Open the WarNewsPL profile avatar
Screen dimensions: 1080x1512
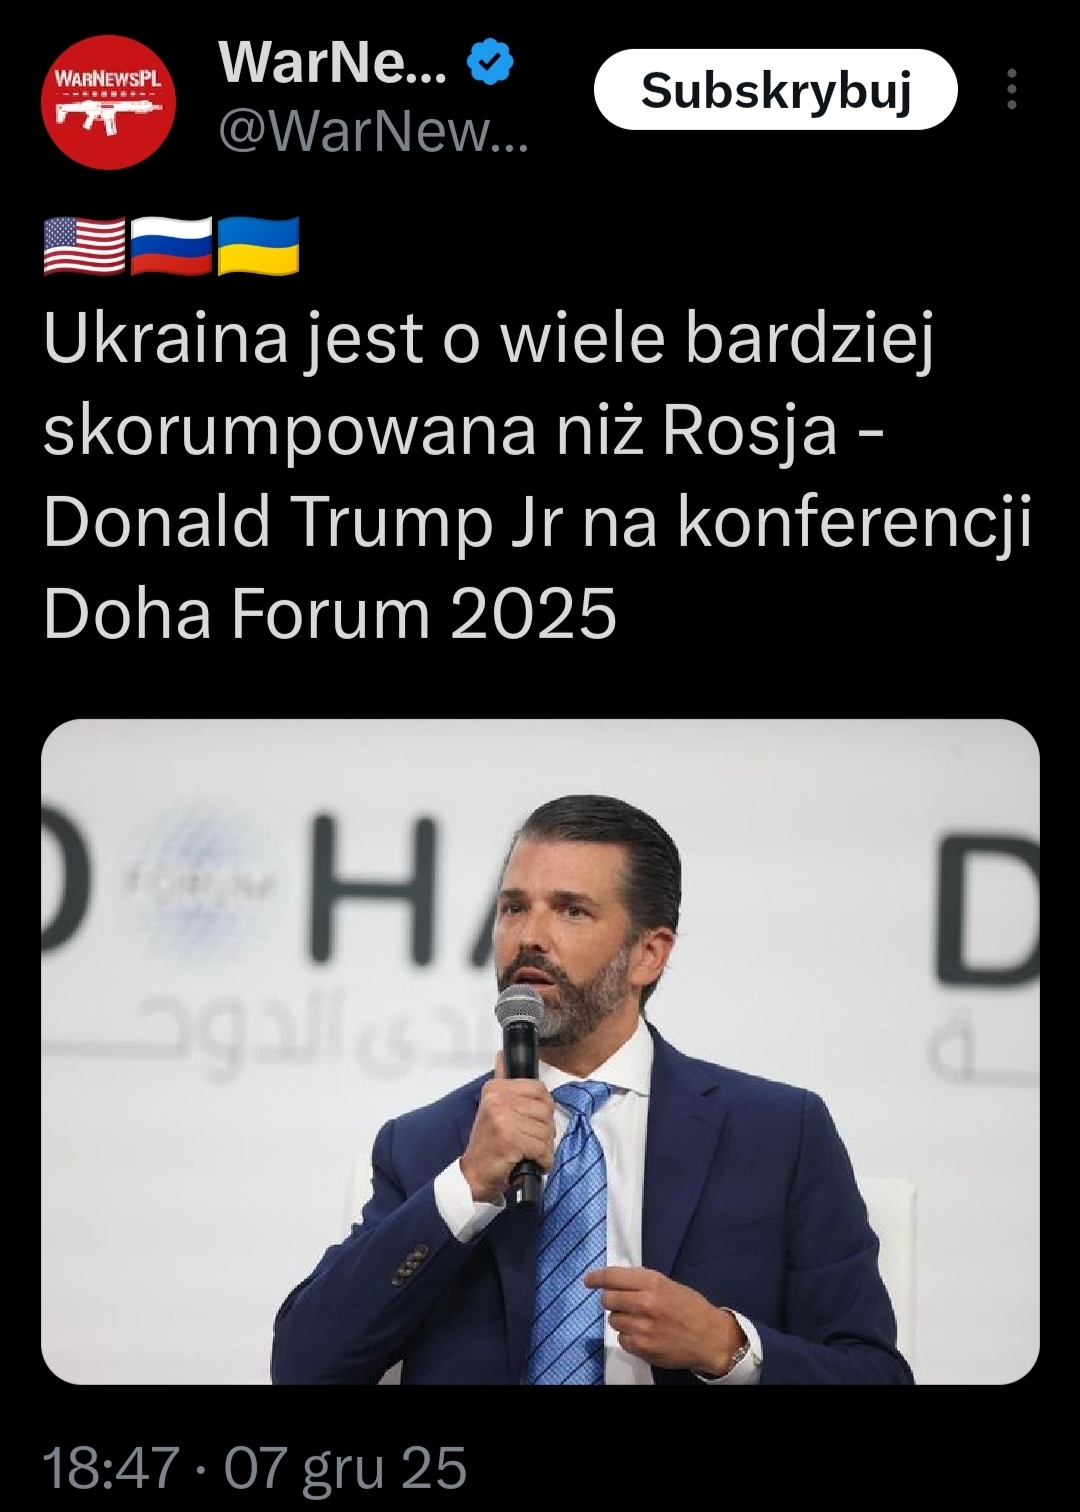tap(108, 102)
